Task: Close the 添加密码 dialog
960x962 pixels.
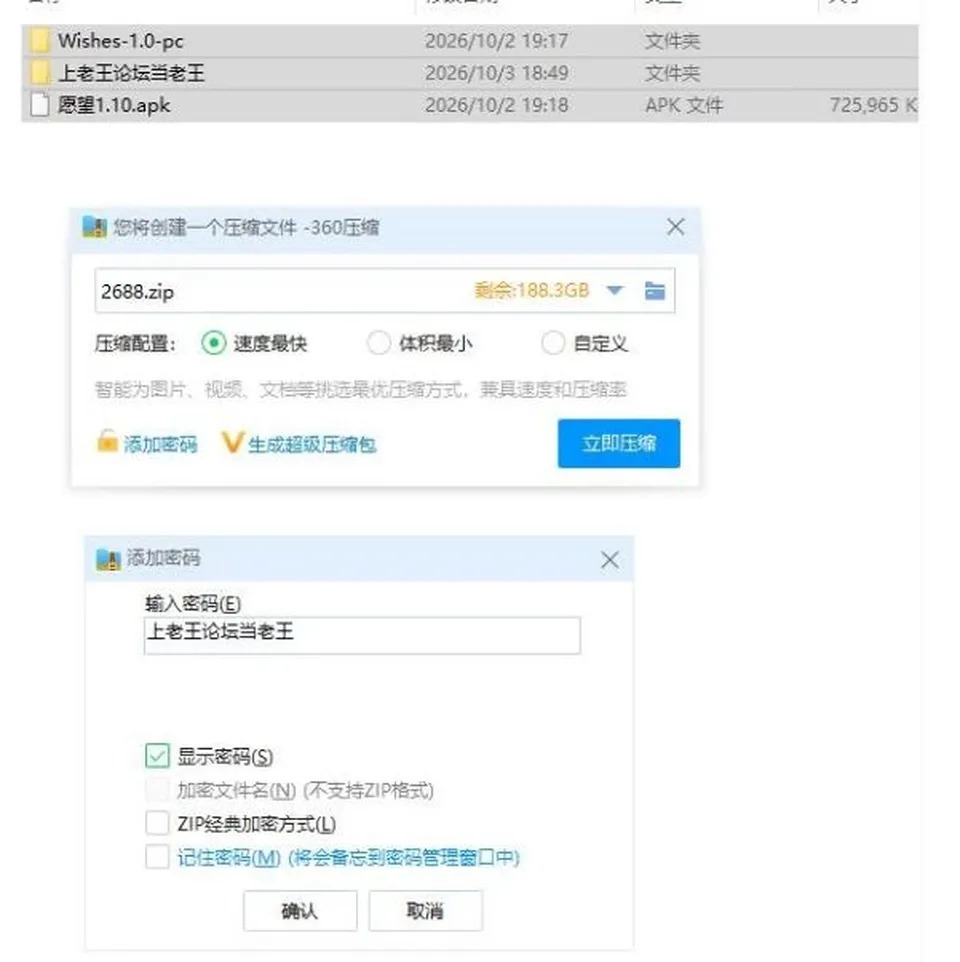Action: click(x=610, y=560)
